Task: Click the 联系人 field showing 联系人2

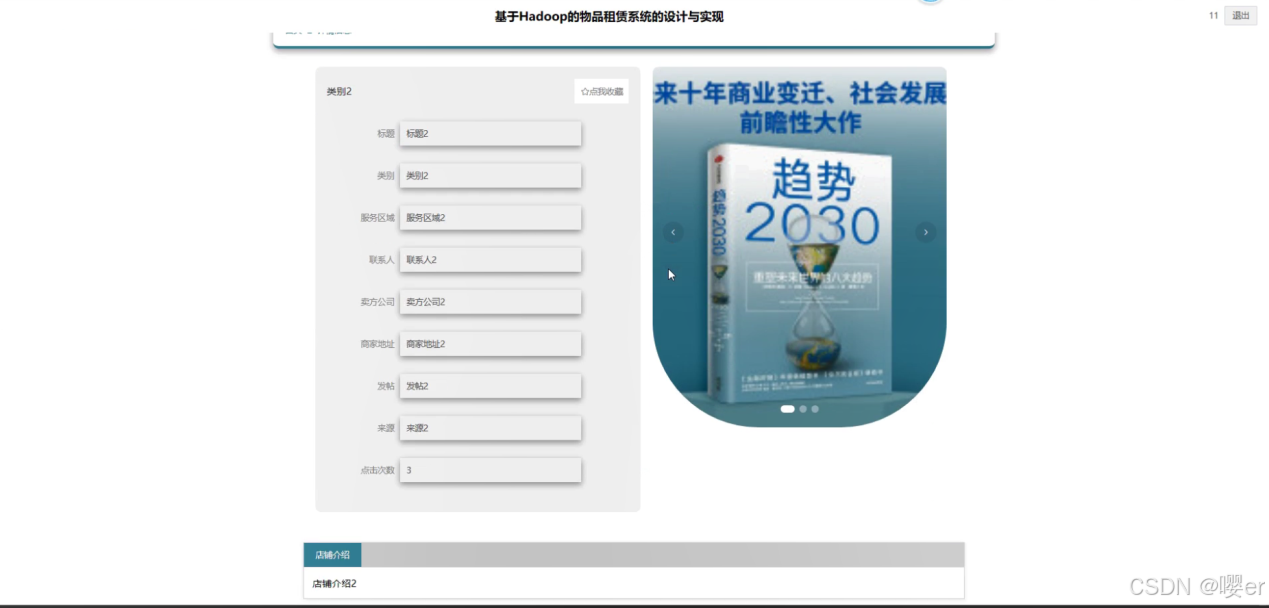Action: click(490, 259)
